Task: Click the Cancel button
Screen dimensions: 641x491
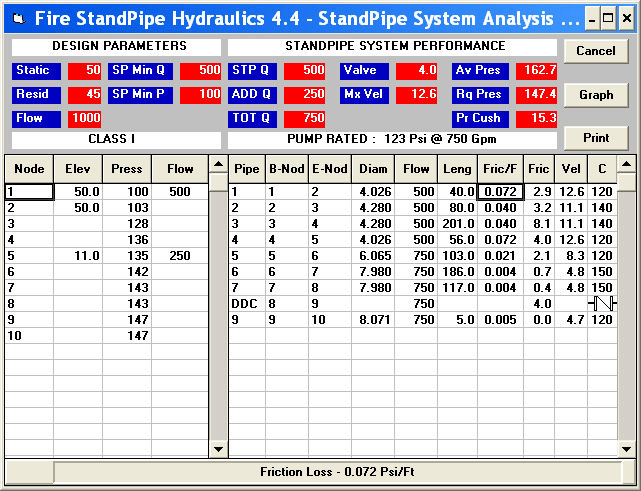Action: (x=596, y=51)
